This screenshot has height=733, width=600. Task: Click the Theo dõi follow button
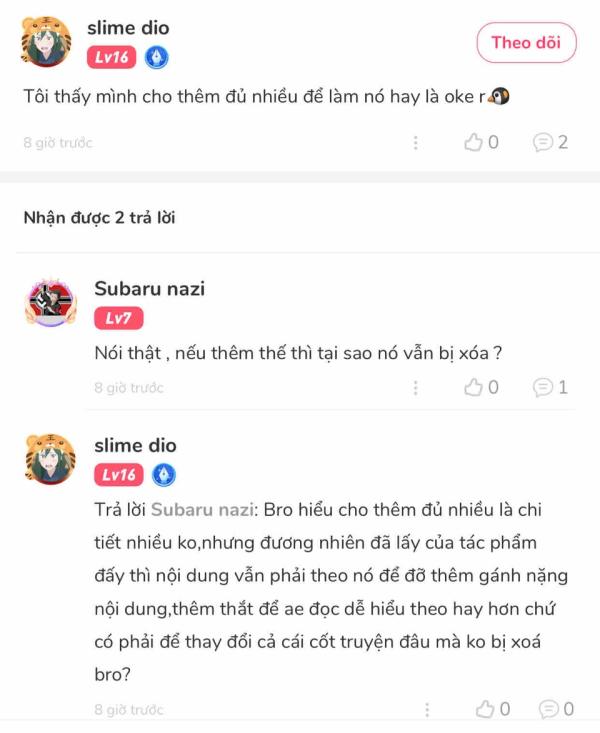[526, 43]
